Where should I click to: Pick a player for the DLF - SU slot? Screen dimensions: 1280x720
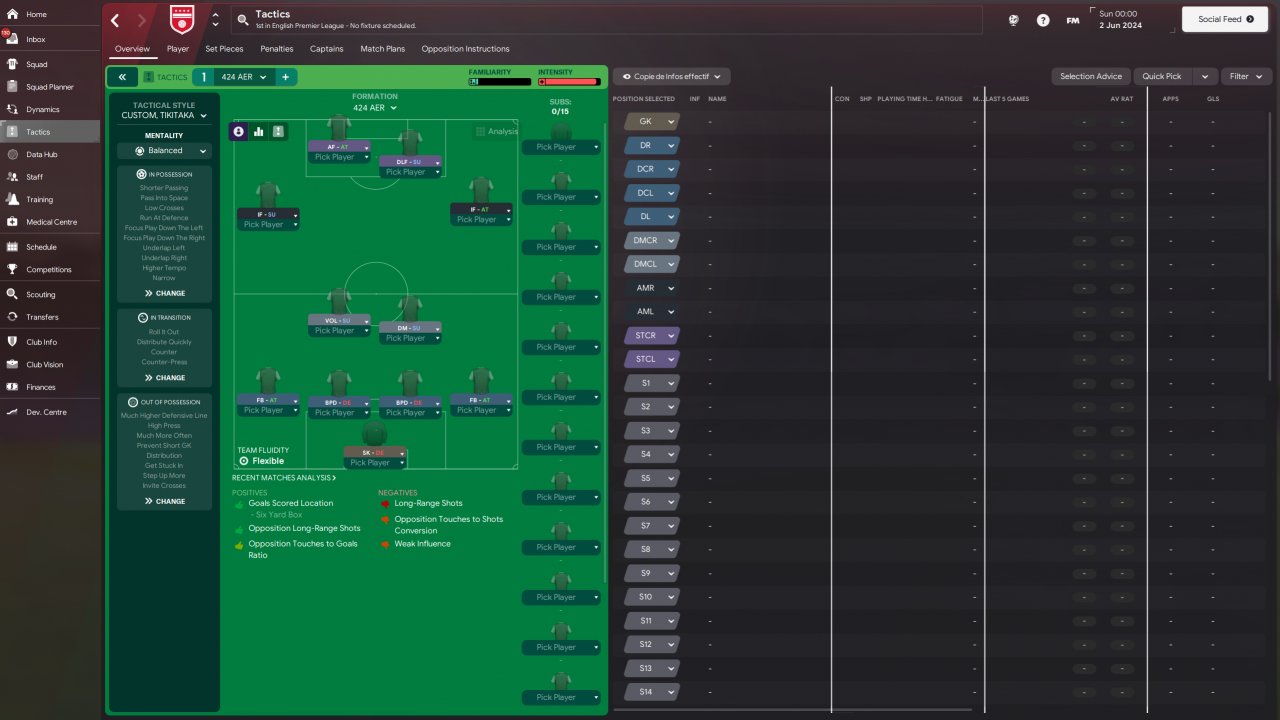(410, 172)
